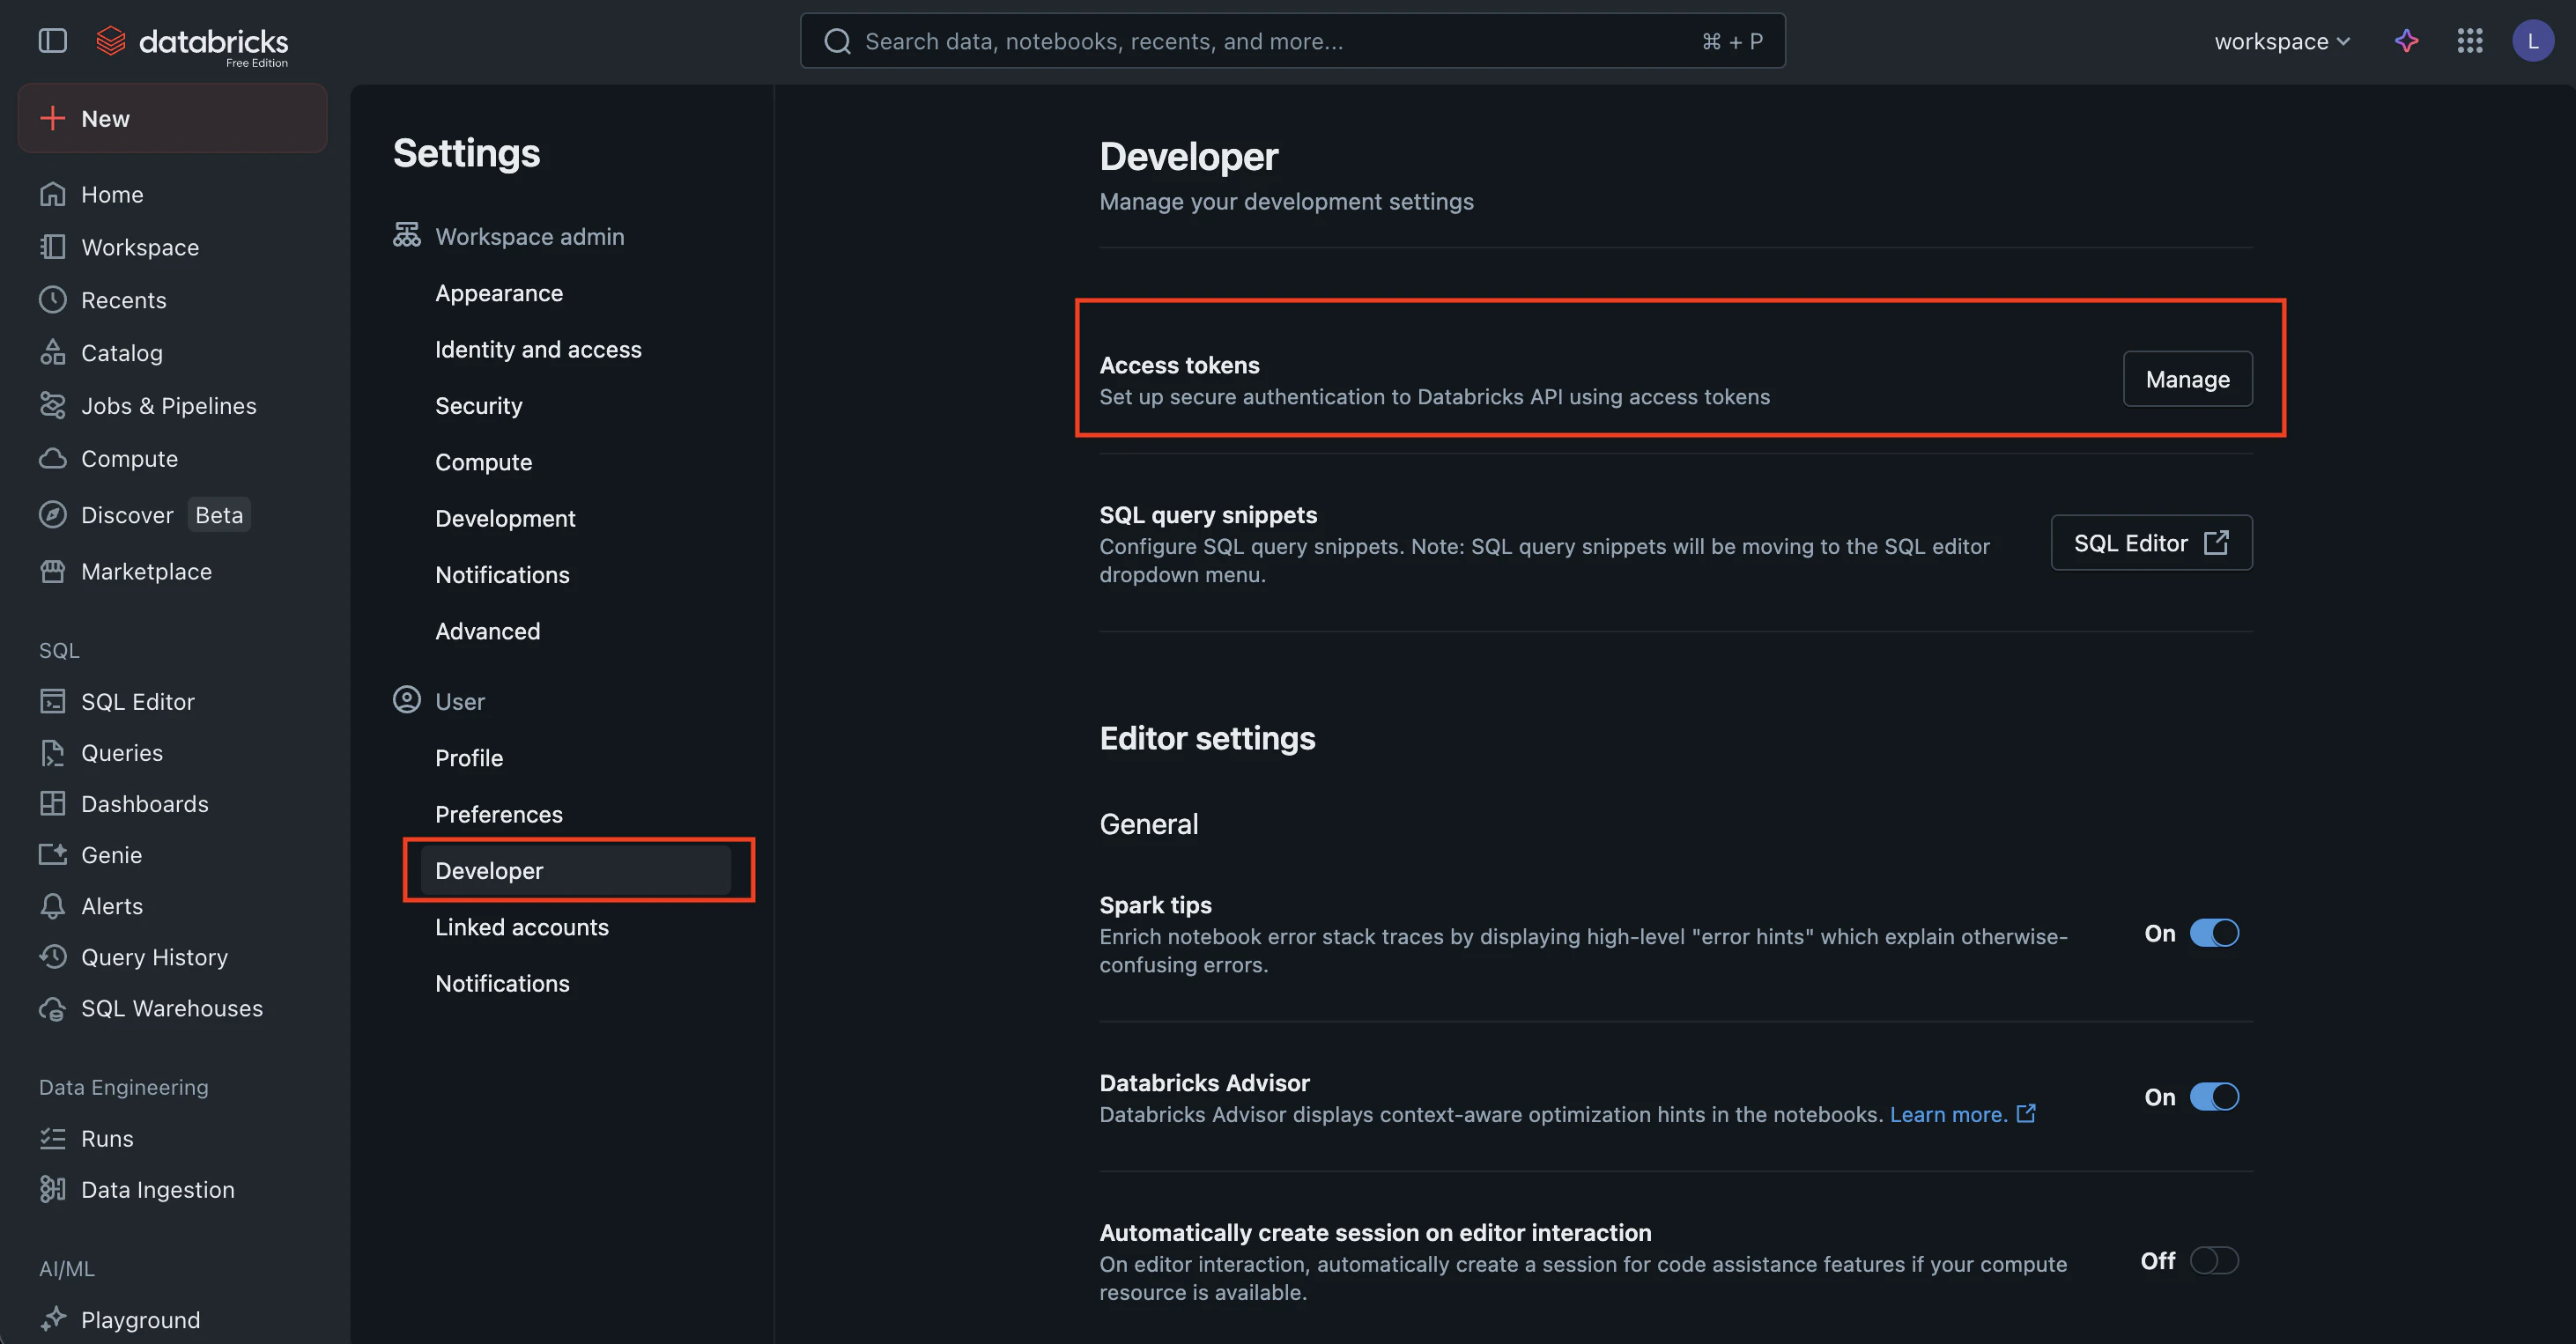Select the Catalog icon
This screenshot has width=2576, height=1344.
pos(53,352)
